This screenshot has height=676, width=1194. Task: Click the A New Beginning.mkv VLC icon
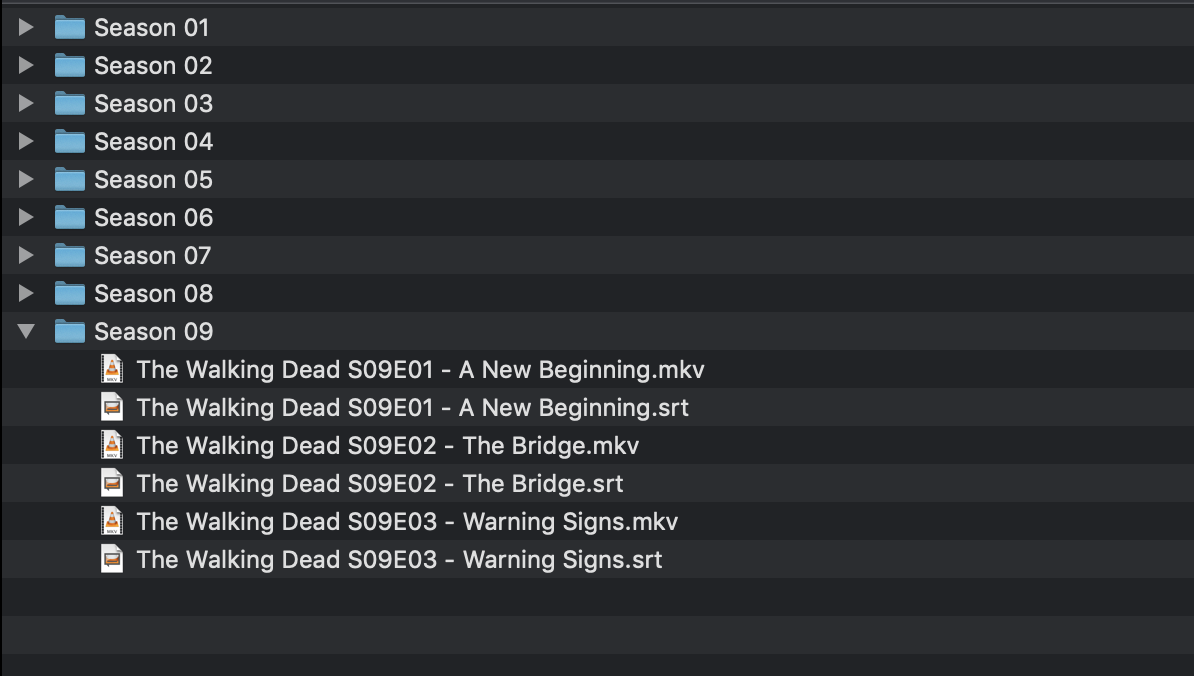tap(112, 370)
